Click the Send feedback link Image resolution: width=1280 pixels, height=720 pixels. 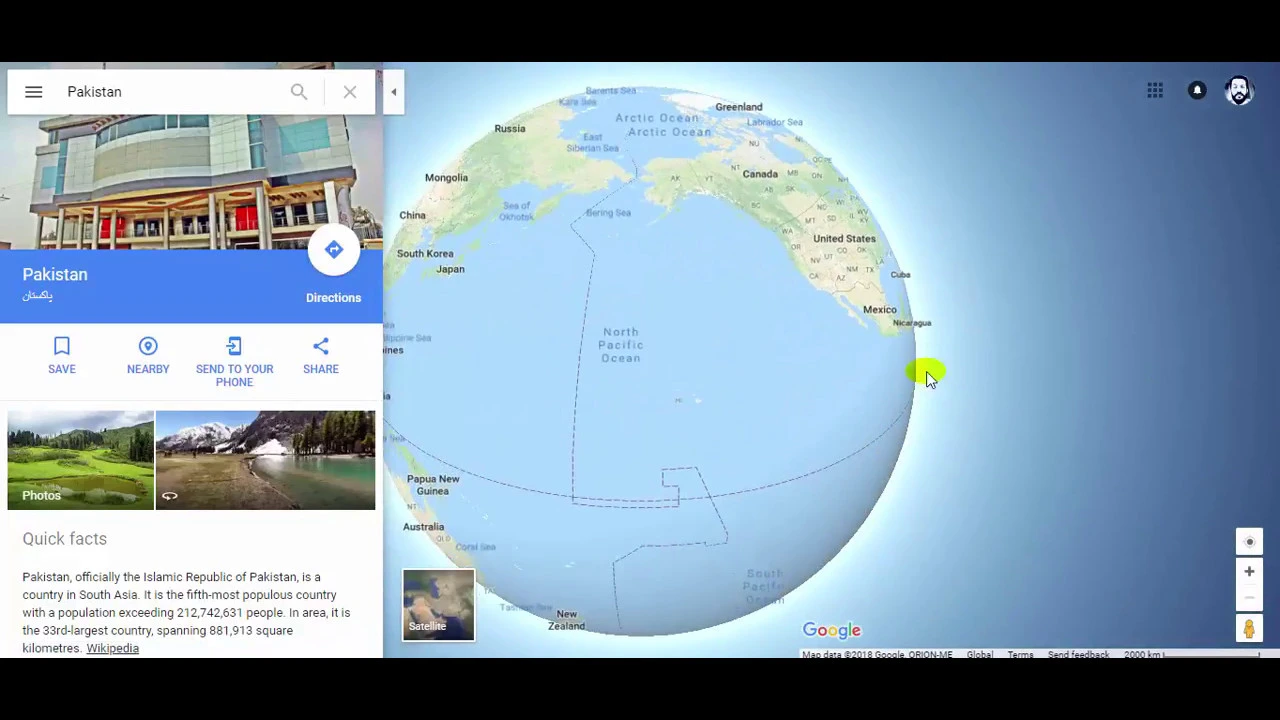1078,655
